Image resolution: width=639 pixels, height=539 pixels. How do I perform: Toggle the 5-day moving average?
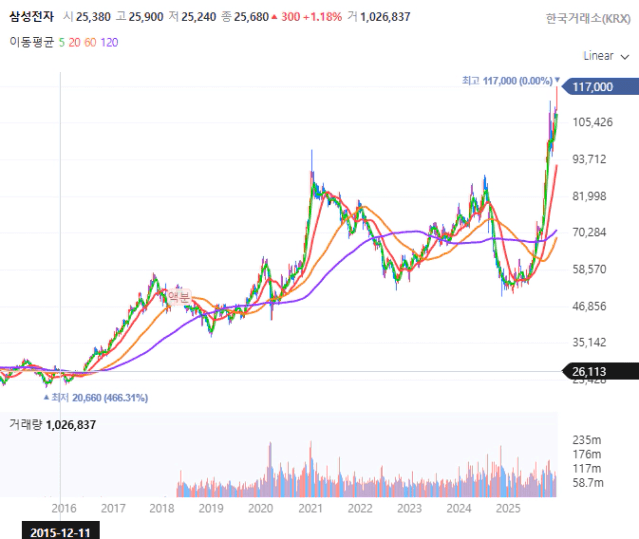62,42
